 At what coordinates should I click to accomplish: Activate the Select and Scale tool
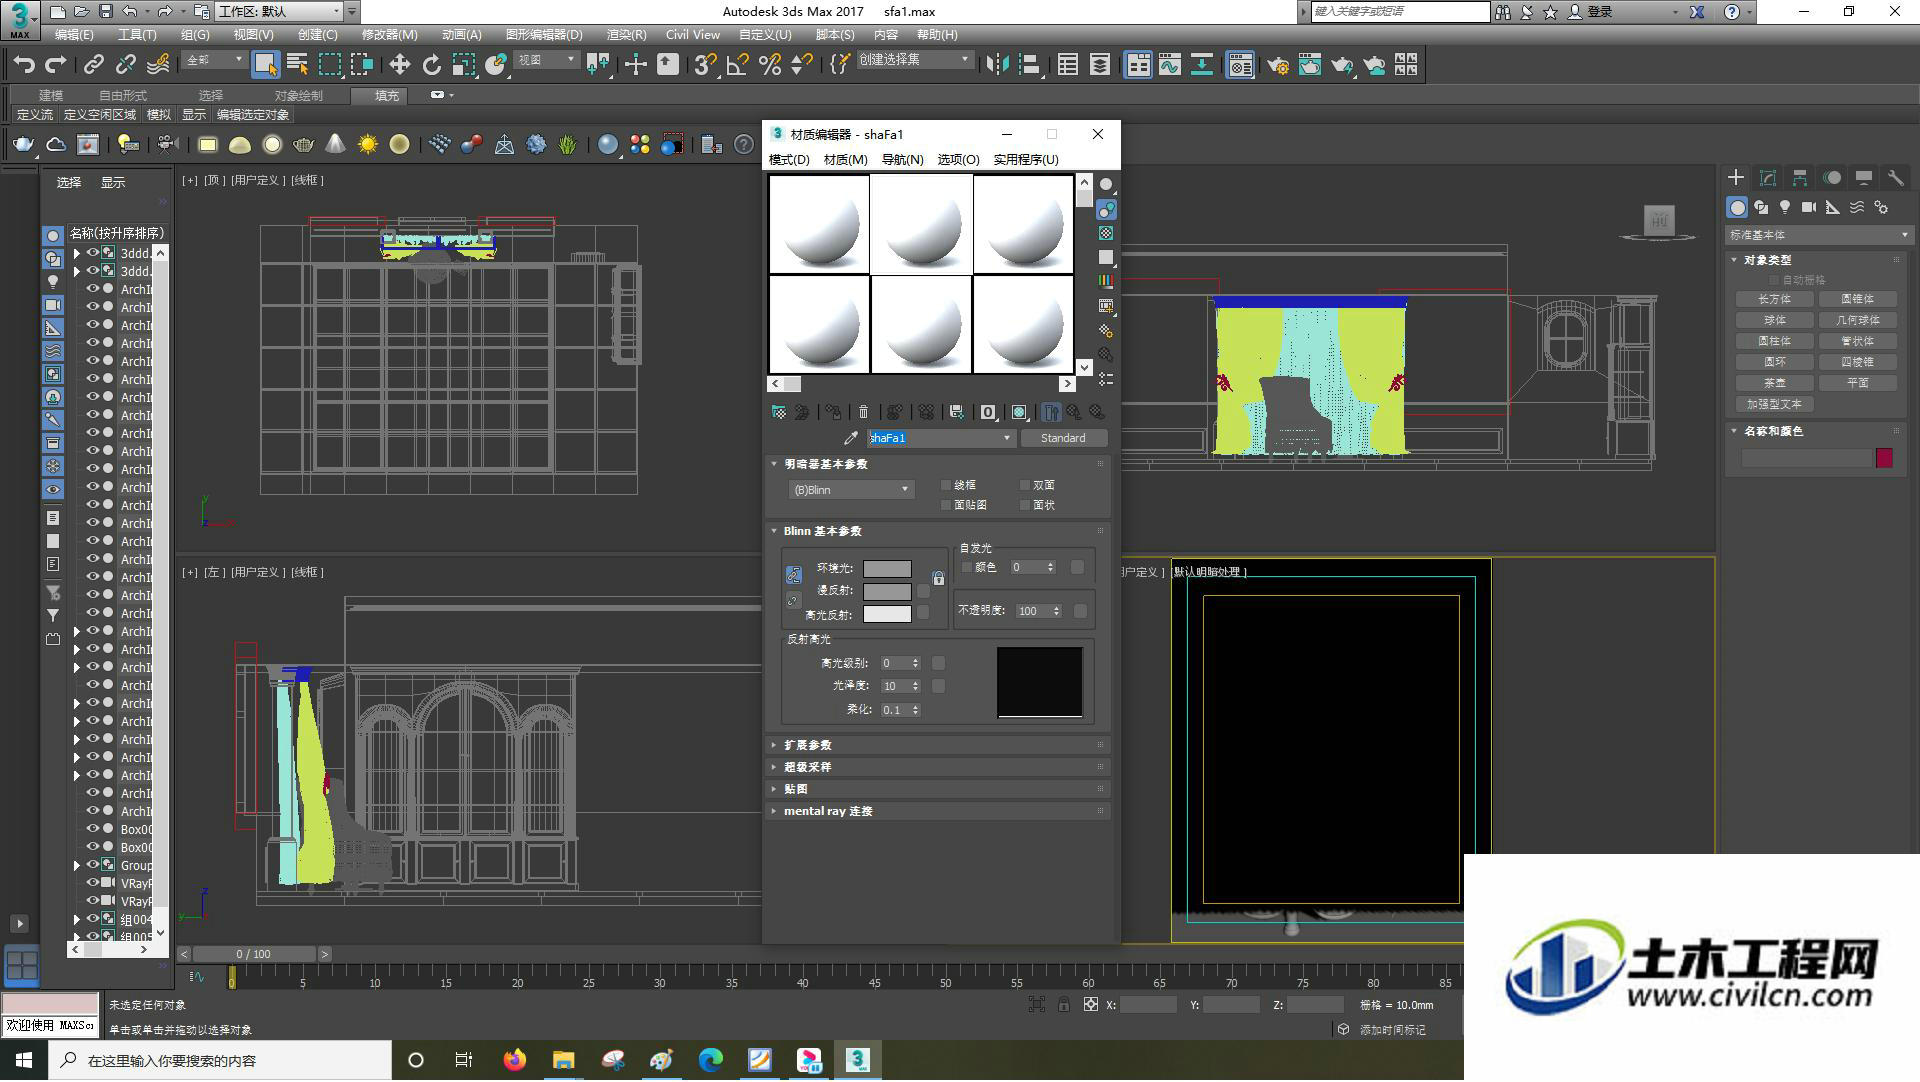[x=463, y=65]
